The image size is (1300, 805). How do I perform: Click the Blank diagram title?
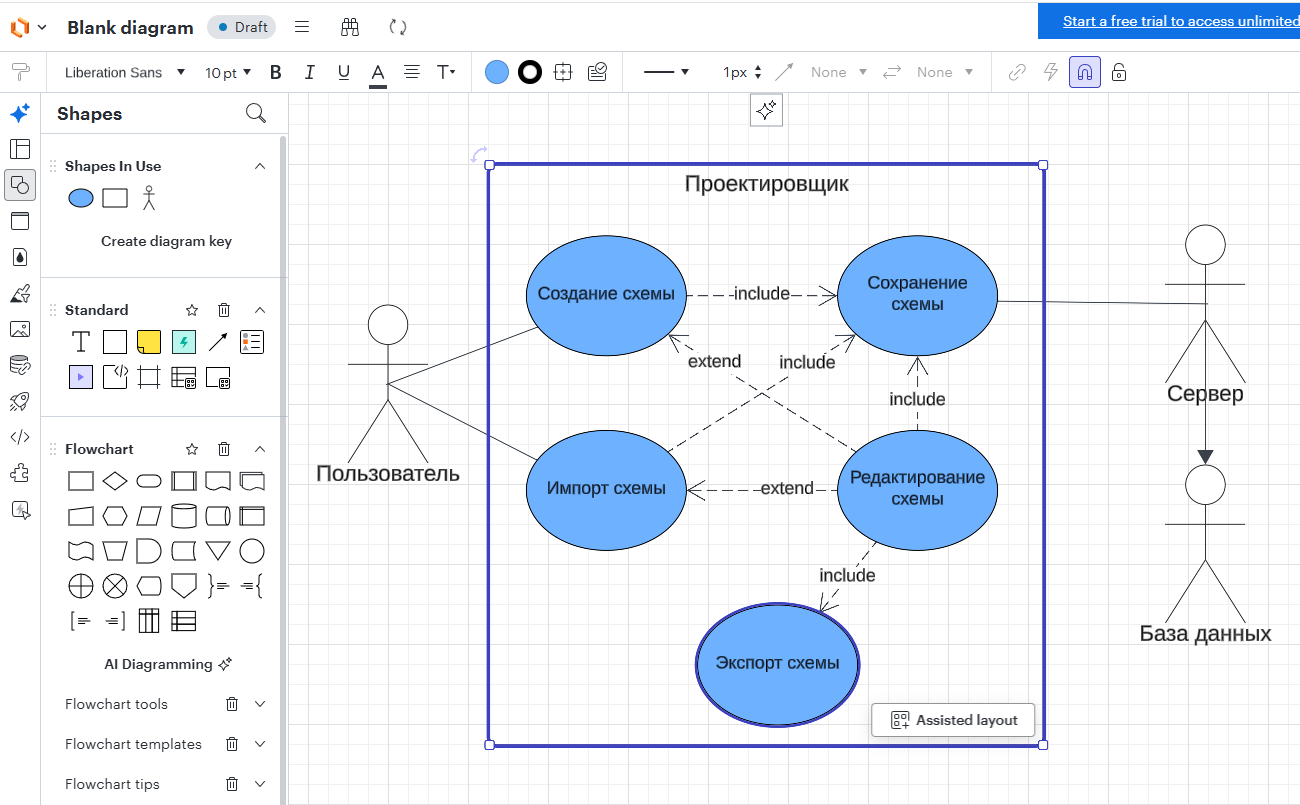click(x=130, y=27)
